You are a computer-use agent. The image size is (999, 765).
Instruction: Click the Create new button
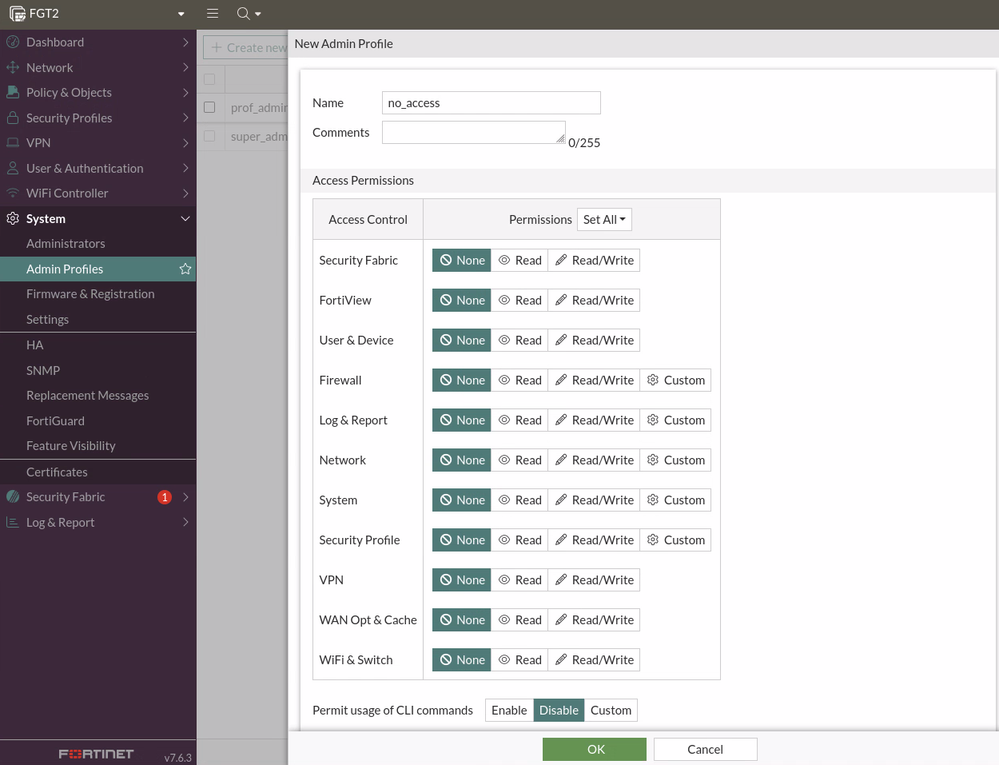coord(246,48)
